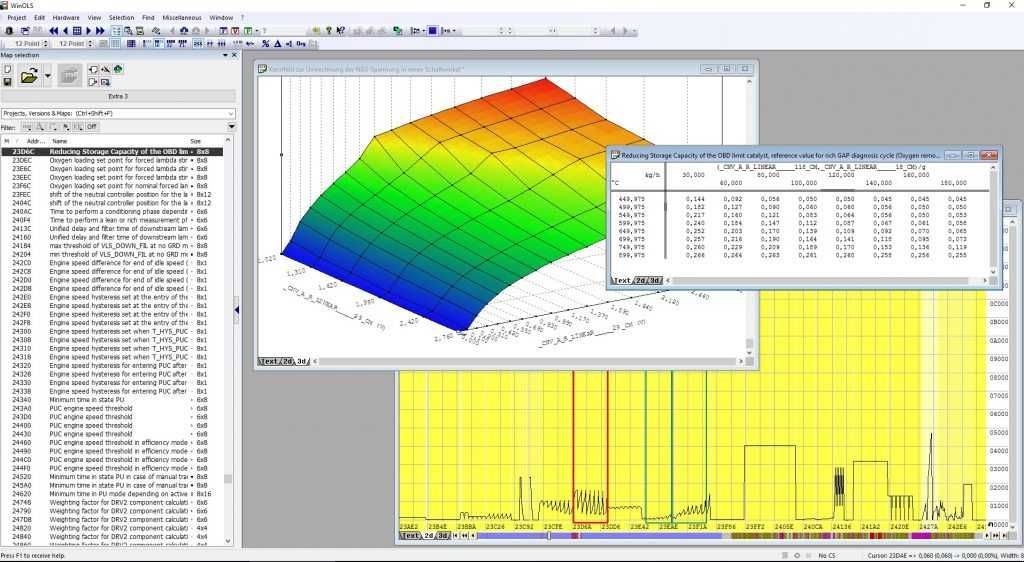Open project with yellow folder icon
The height and width of the screenshot is (562, 1024).
tap(29, 76)
